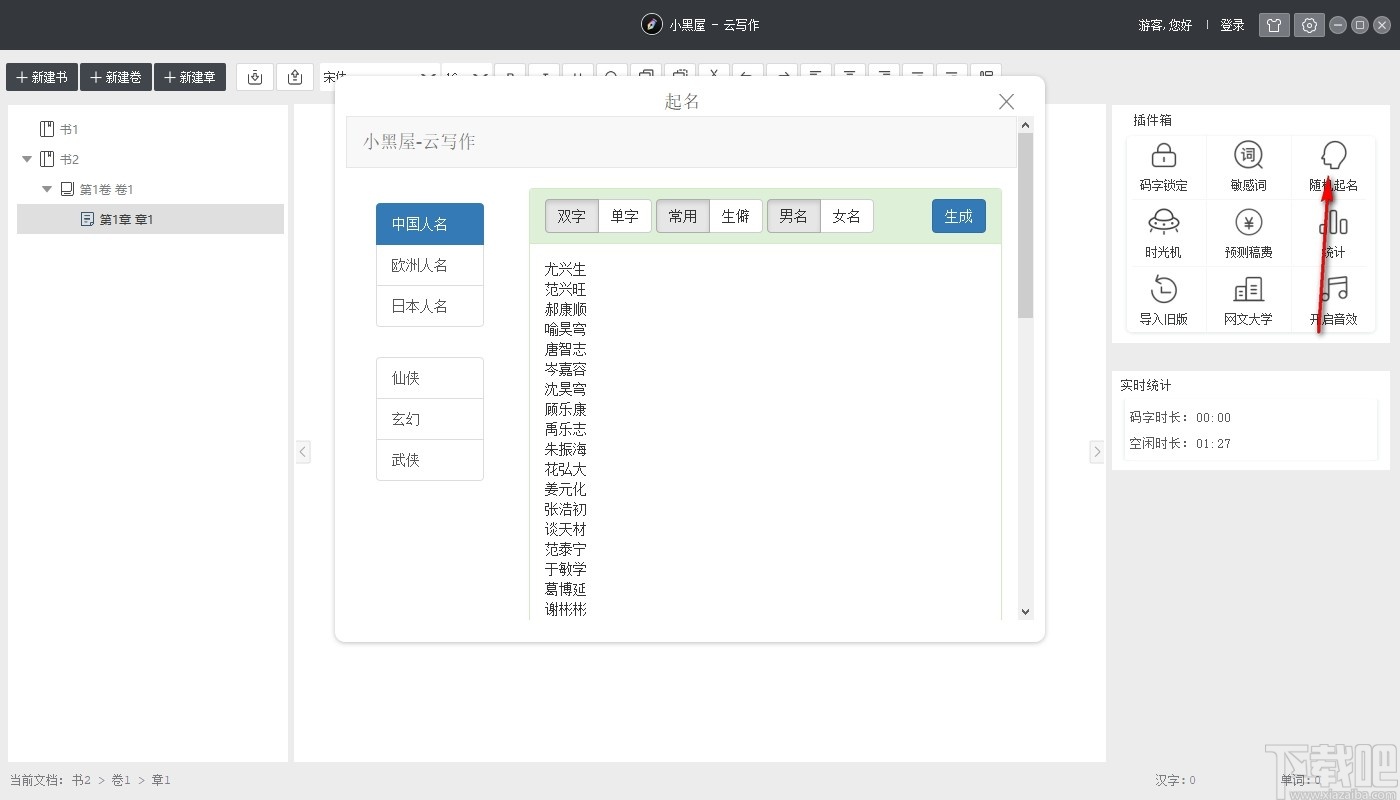Click the 新建卷 new volume button
The width and height of the screenshot is (1400, 800).
pos(116,77)
